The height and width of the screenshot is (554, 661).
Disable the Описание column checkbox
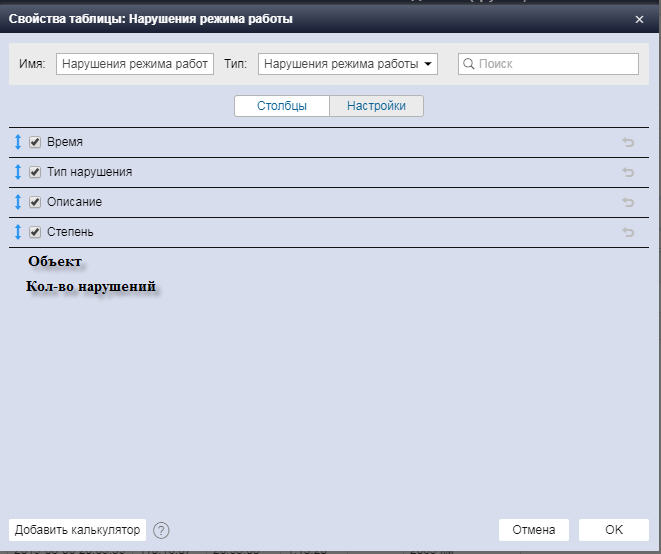[35, 202]
